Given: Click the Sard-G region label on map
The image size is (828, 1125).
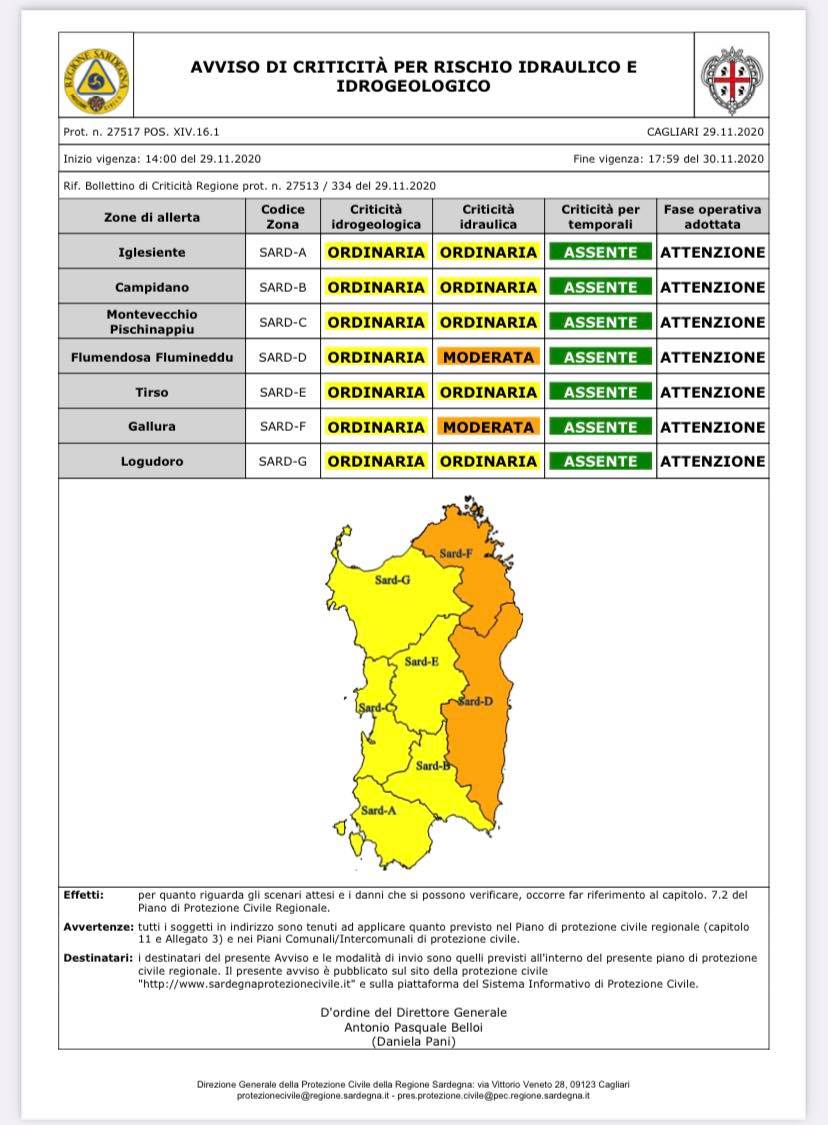Looking at the screenshot, I should [x=392, y=580].
